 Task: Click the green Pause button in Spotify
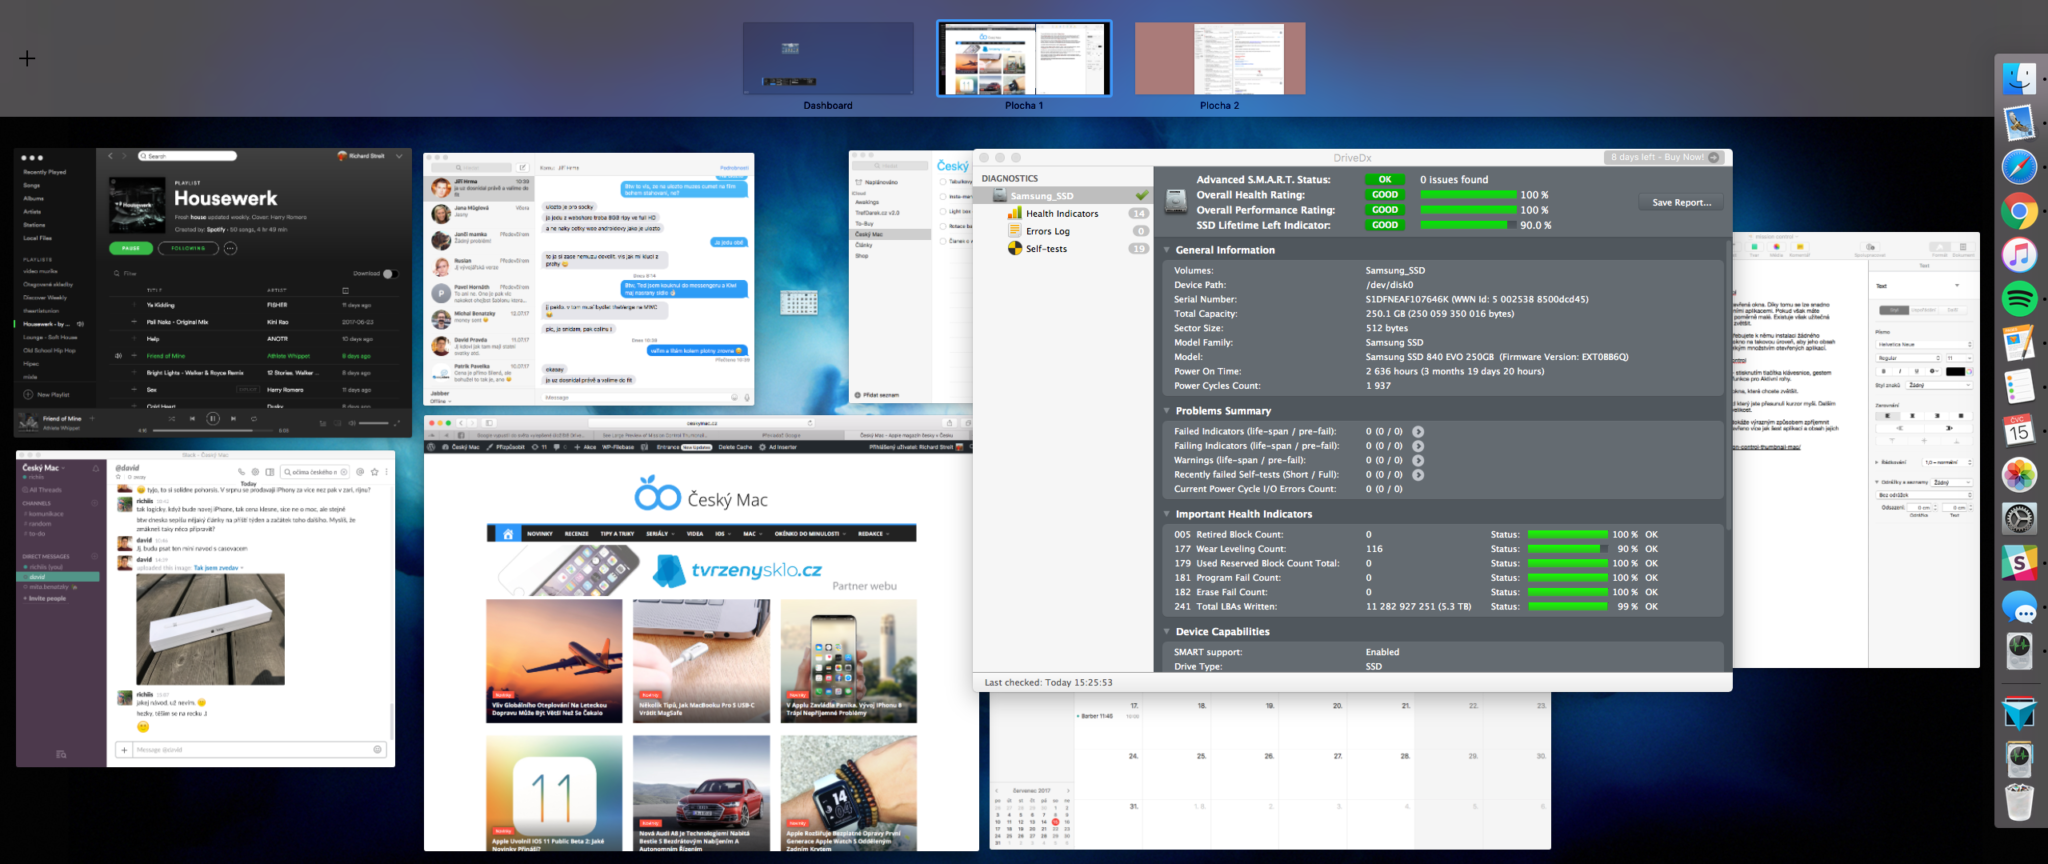click(x=131, y=248)
